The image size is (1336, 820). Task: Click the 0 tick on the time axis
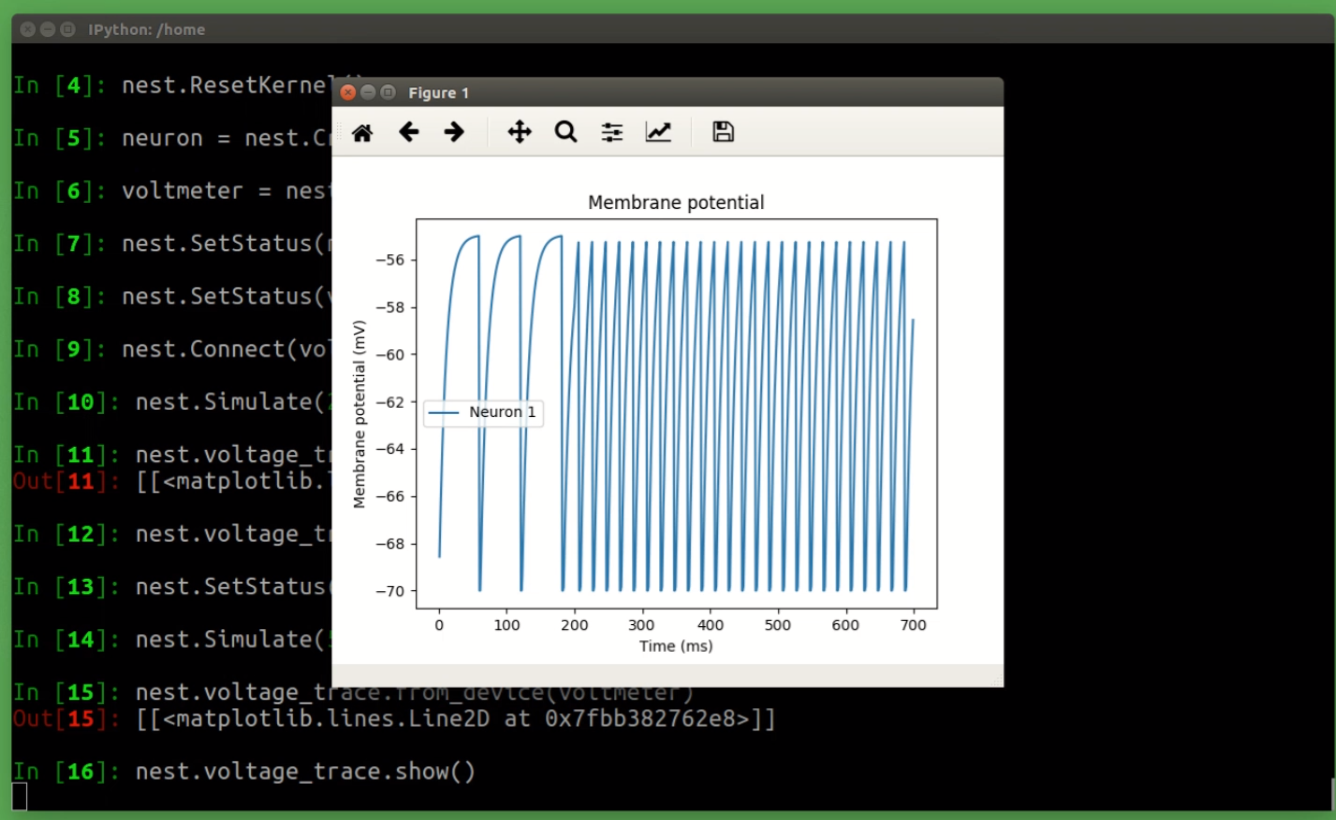[x=439, y=625]
